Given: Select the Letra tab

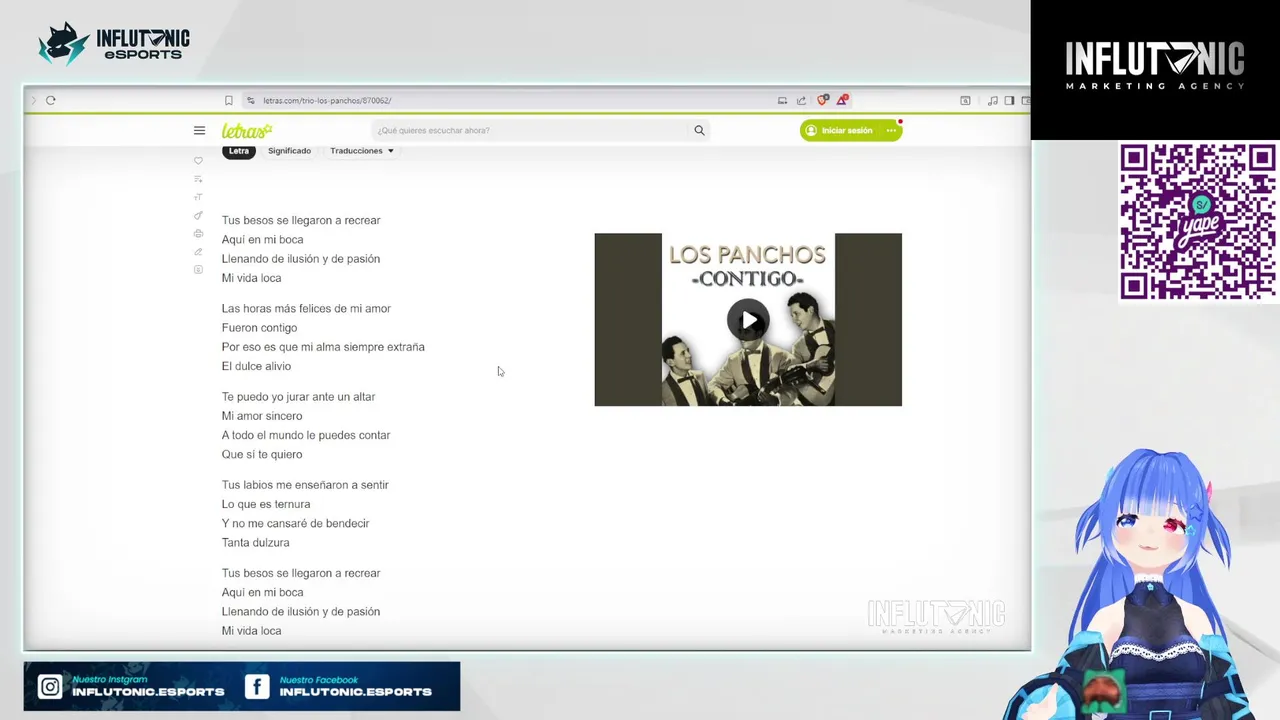Looking at the screenshot, I should (x=238, y=151).
